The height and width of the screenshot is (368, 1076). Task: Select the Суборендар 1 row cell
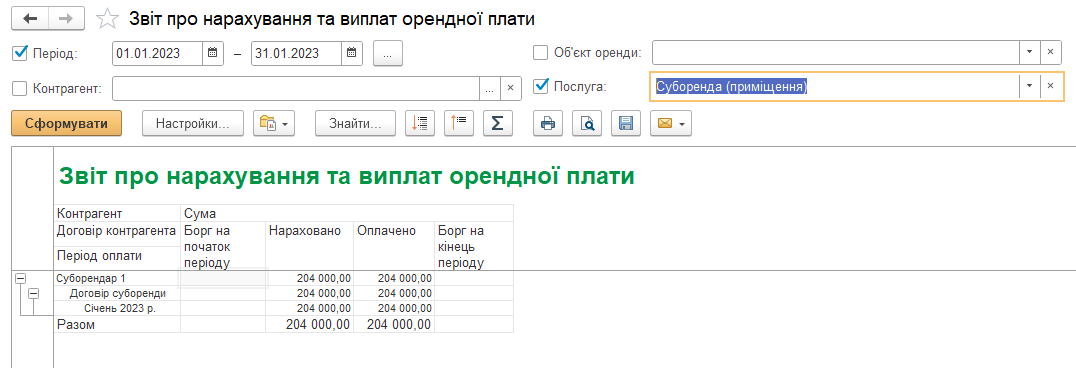[x=117, y=278]
